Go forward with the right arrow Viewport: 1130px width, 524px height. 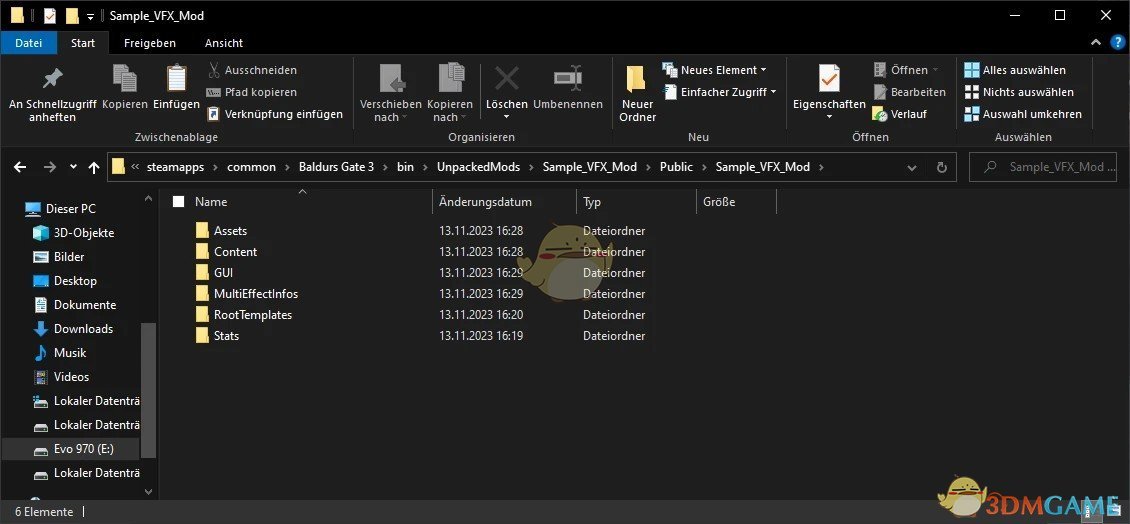(x=49, y=167)
